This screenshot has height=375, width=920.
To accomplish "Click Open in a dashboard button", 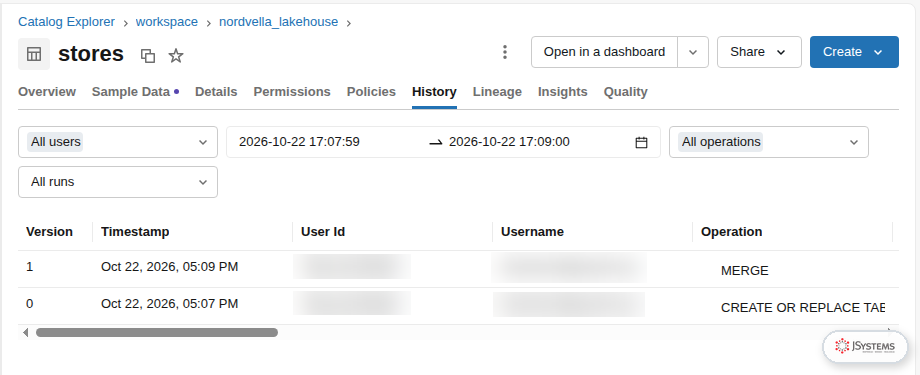I will click(x=604, y=52).
